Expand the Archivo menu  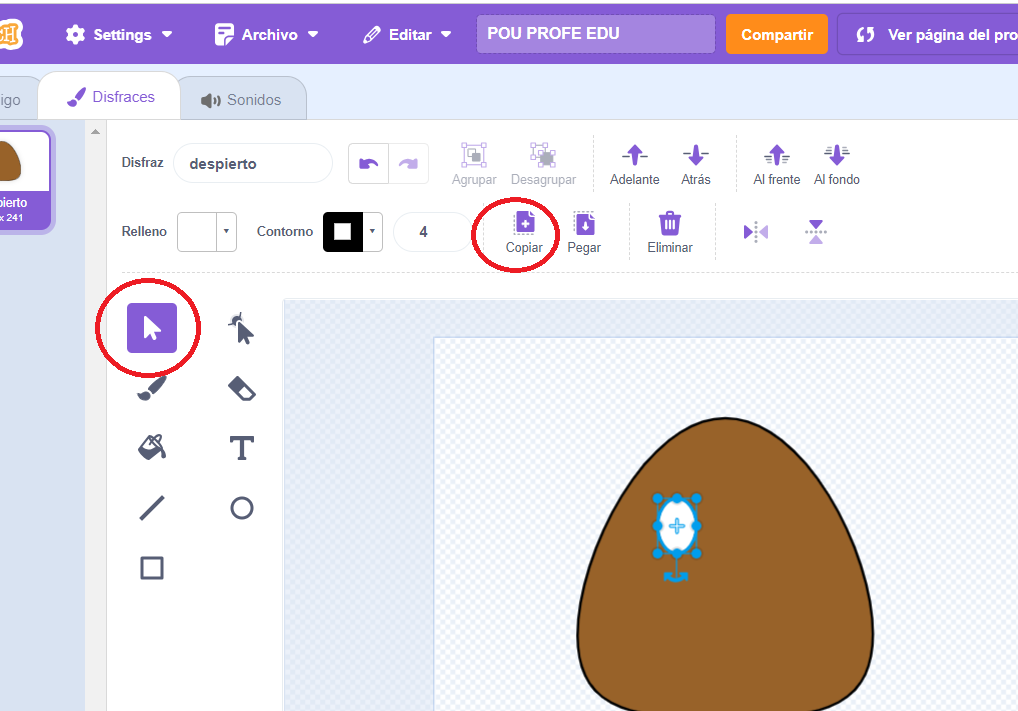(267, 34)
